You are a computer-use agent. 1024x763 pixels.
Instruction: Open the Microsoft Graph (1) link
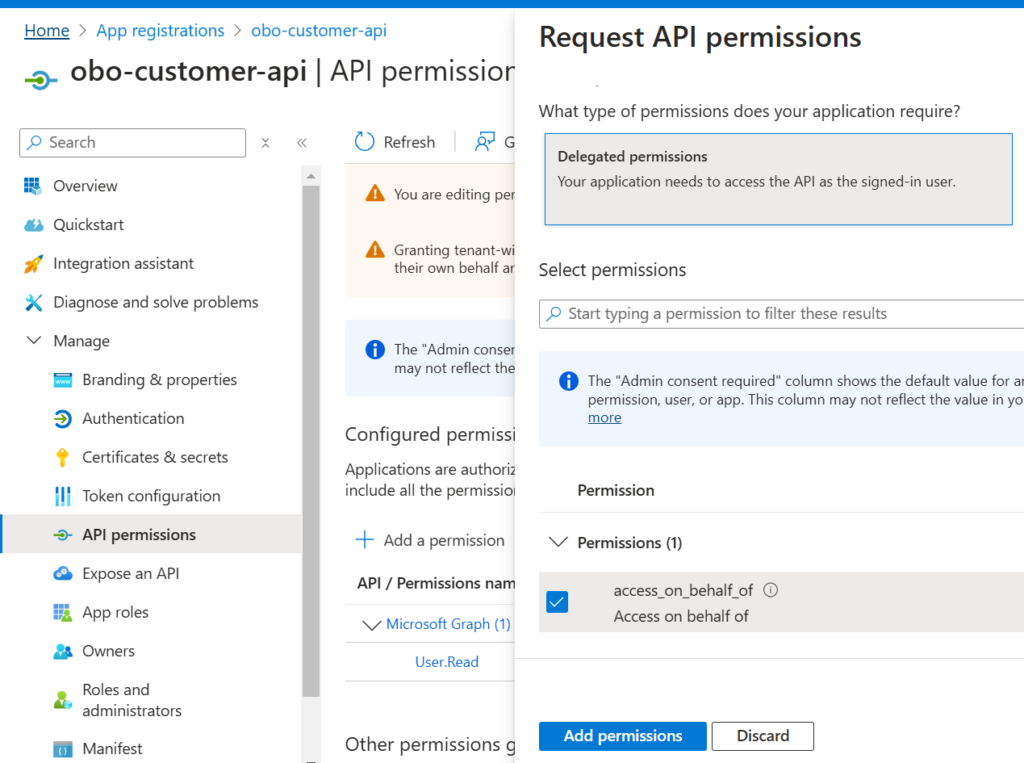tap(448, 624)
